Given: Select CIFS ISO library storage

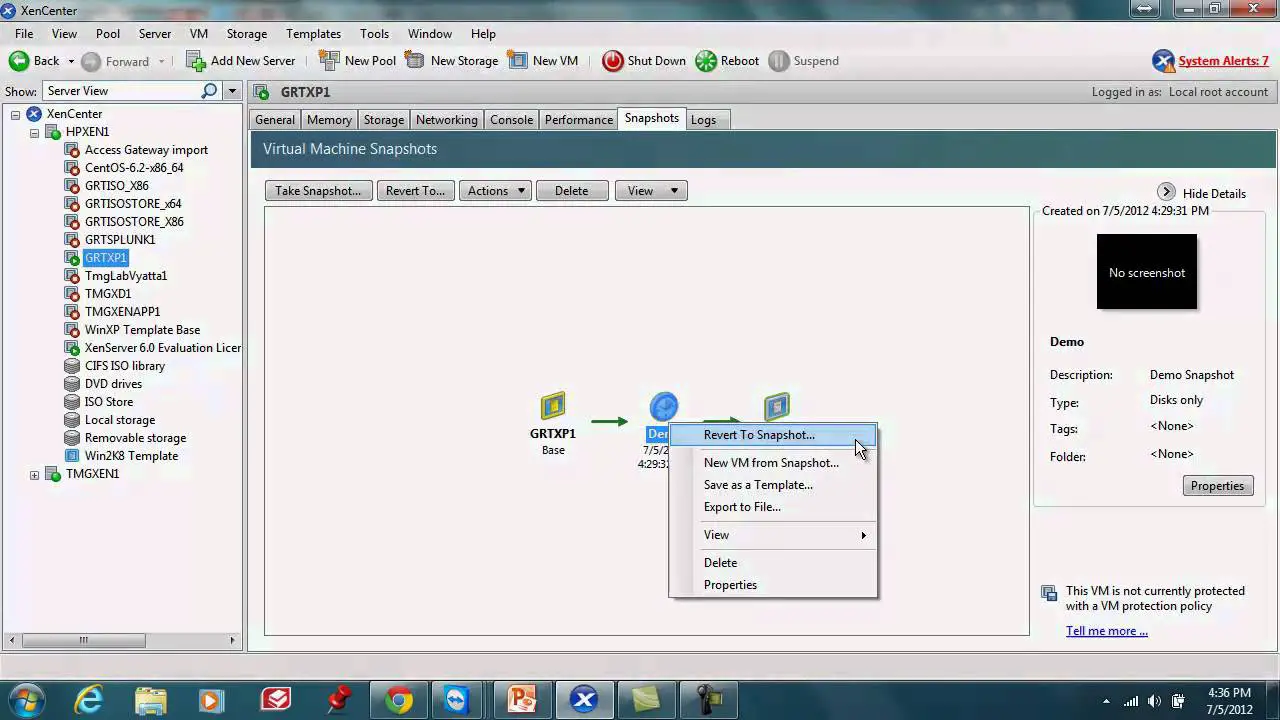Looking at the screenshot, I should [x=125, y=366].
